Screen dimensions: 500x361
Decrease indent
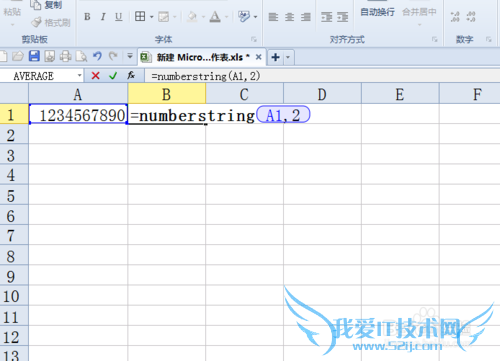click(x=327, y=17)
